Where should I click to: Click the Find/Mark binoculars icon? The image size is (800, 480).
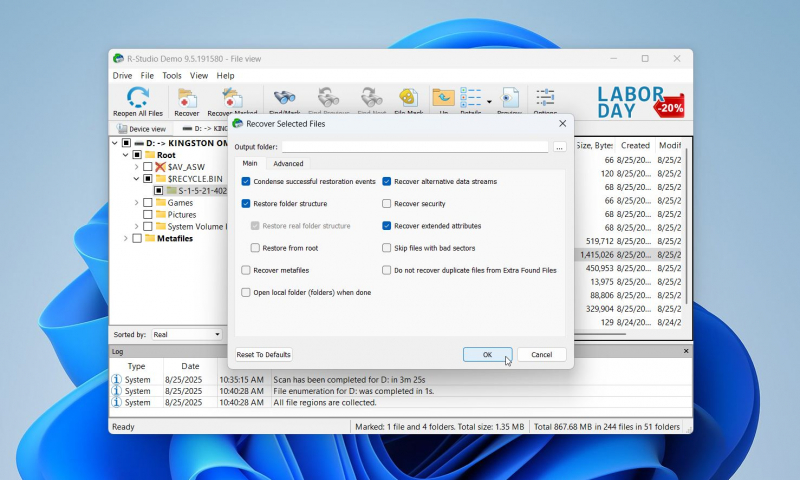click(284, 97)
